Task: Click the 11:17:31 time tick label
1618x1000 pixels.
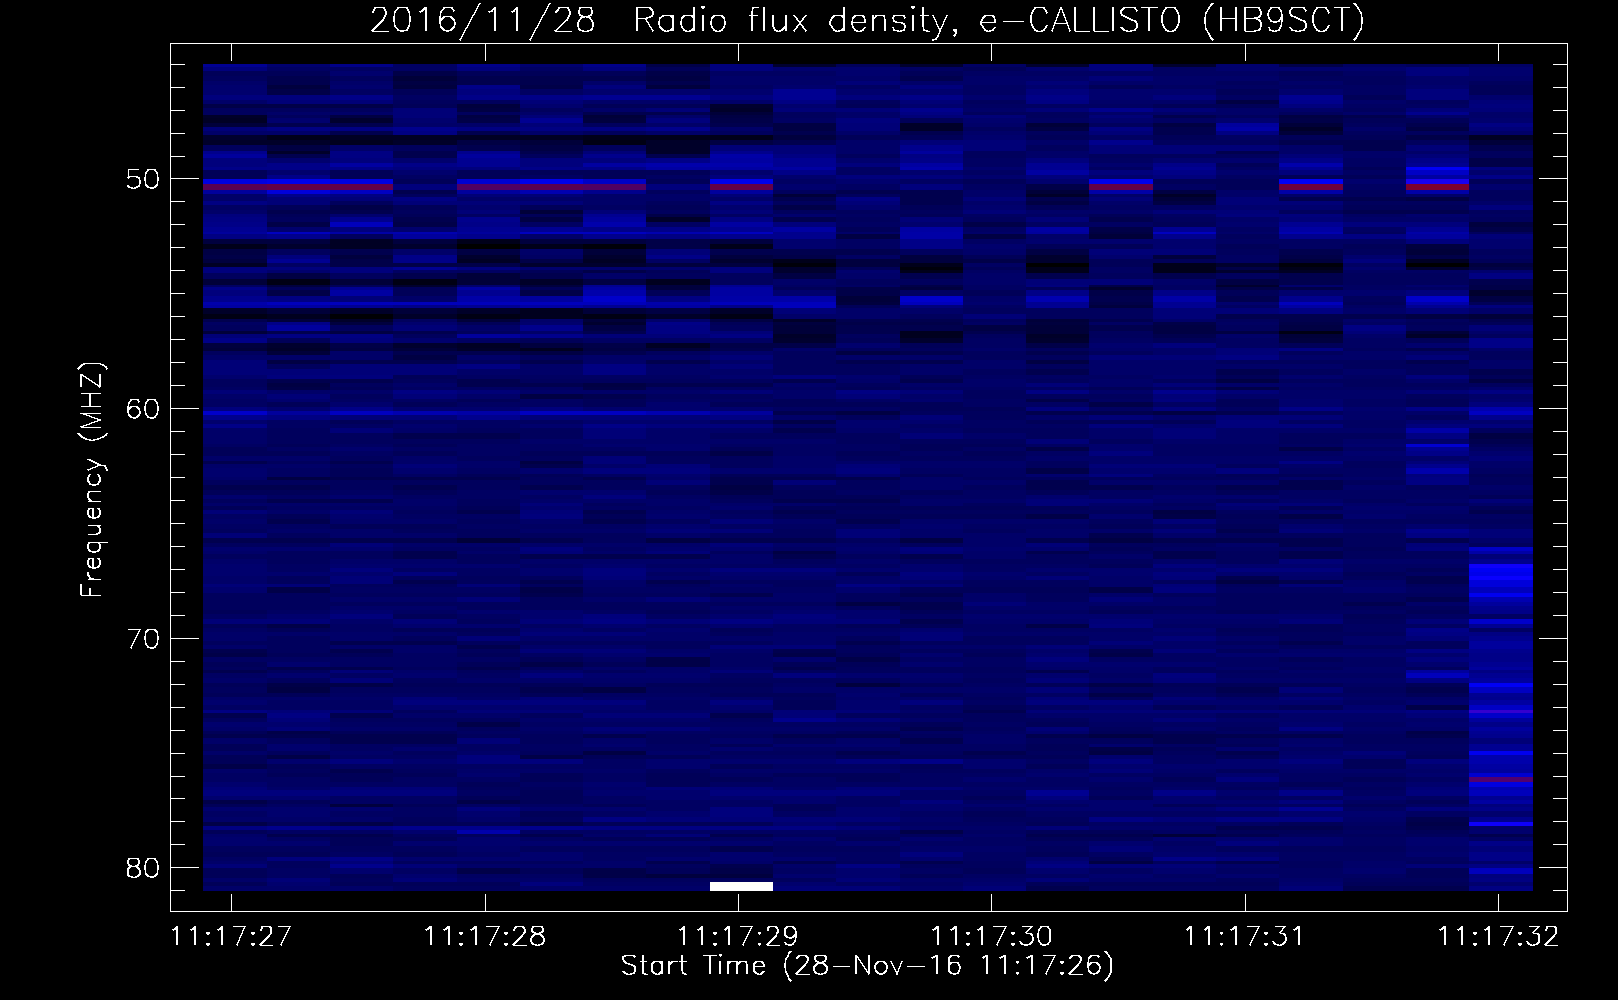Action: (1245, 937)
